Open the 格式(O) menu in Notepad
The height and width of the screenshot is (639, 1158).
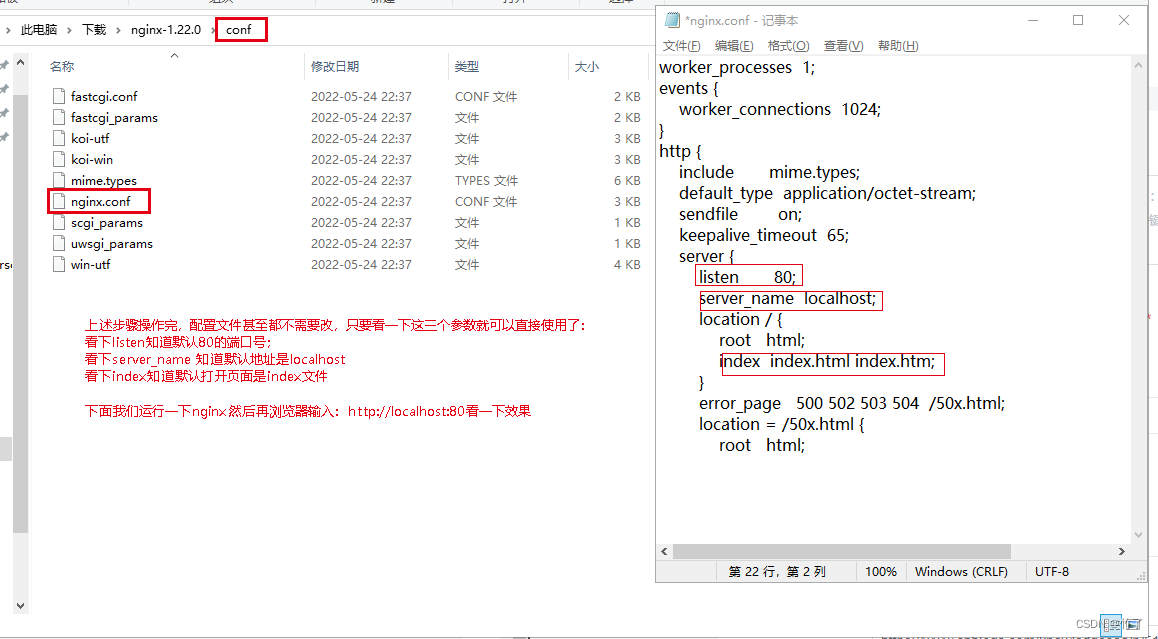click(x=789, y=46)
